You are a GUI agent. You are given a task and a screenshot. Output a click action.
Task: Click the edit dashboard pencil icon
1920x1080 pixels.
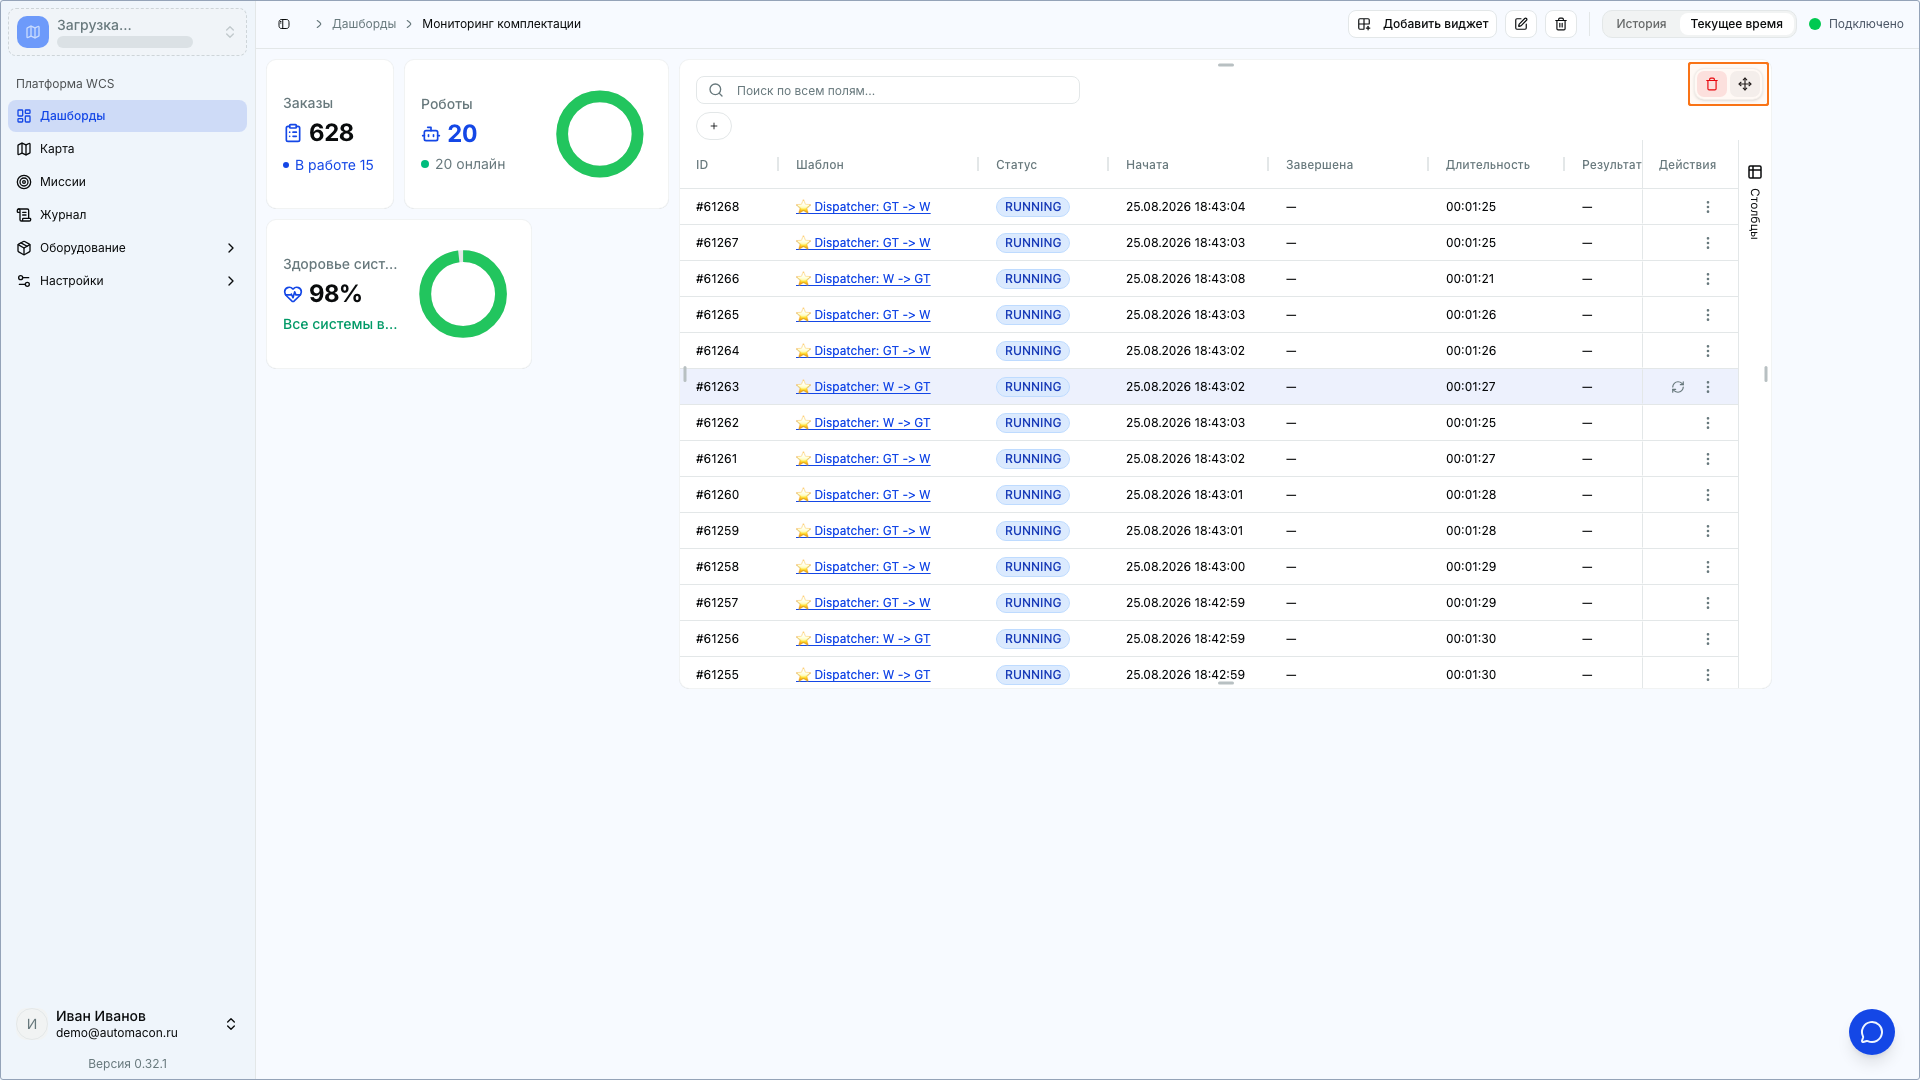click(x=1521, y=24)
